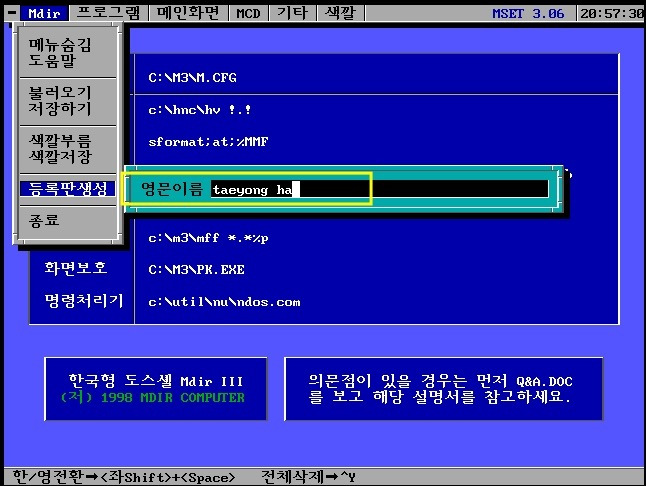The image size is (646, 486).
Task: Select the C:\M3\PK.EXE entry
Action: coord(197,270)
